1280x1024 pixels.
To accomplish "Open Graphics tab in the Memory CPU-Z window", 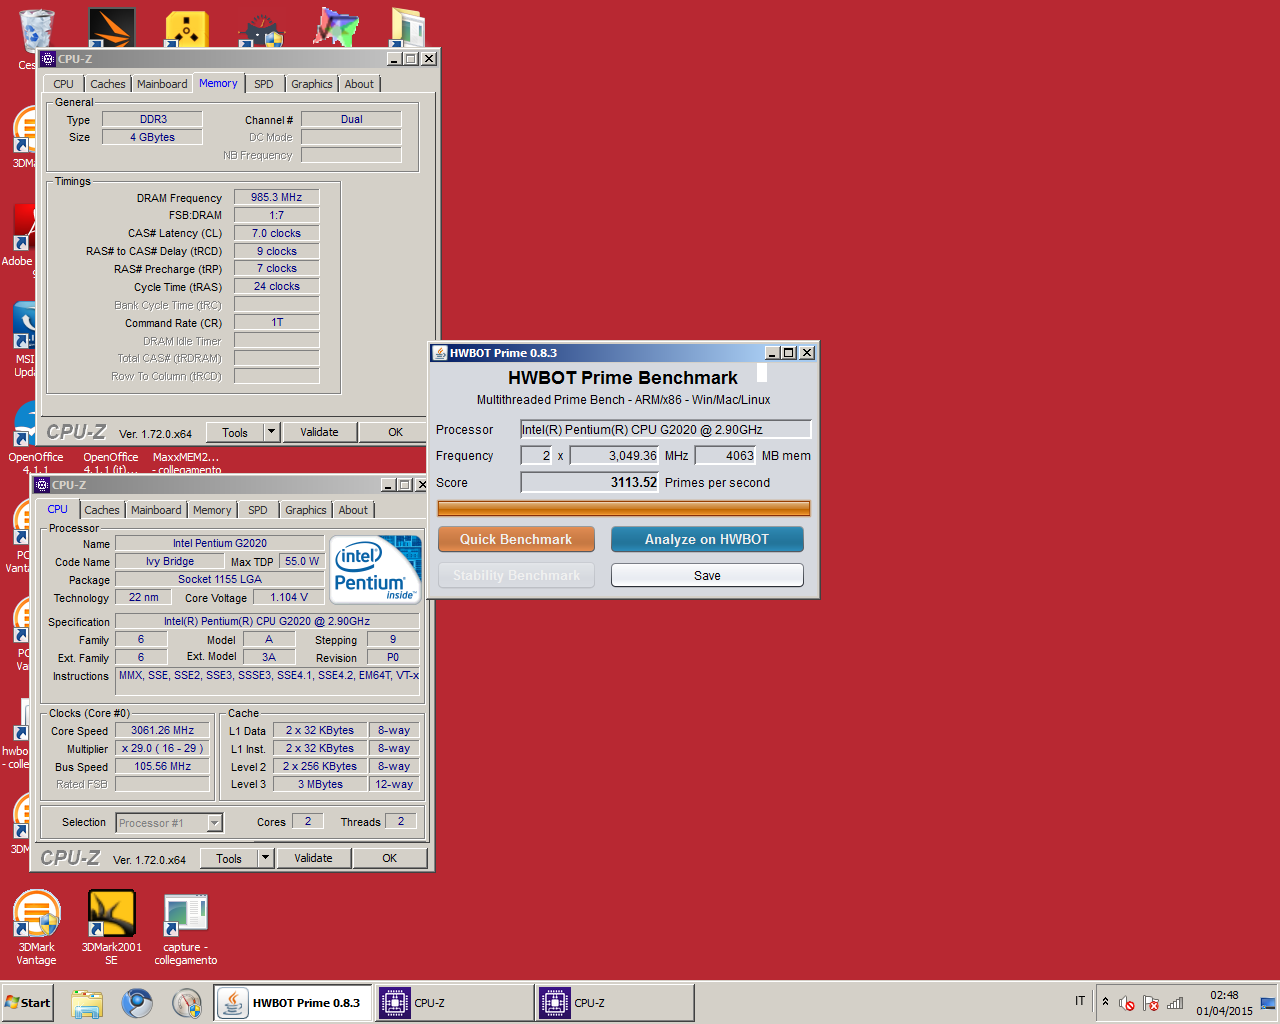I will 312,84.
